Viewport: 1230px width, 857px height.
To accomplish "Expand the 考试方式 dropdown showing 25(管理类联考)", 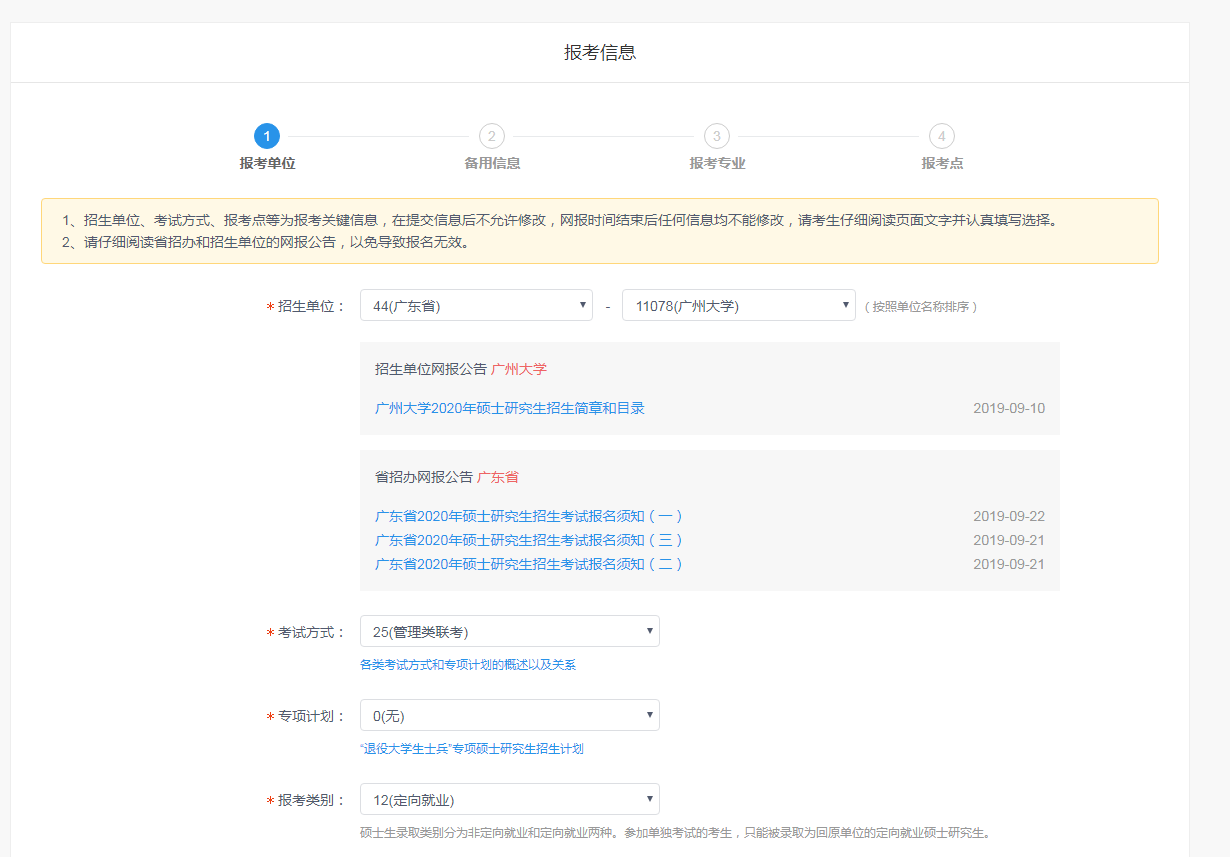I will click(x=510, y=630).
